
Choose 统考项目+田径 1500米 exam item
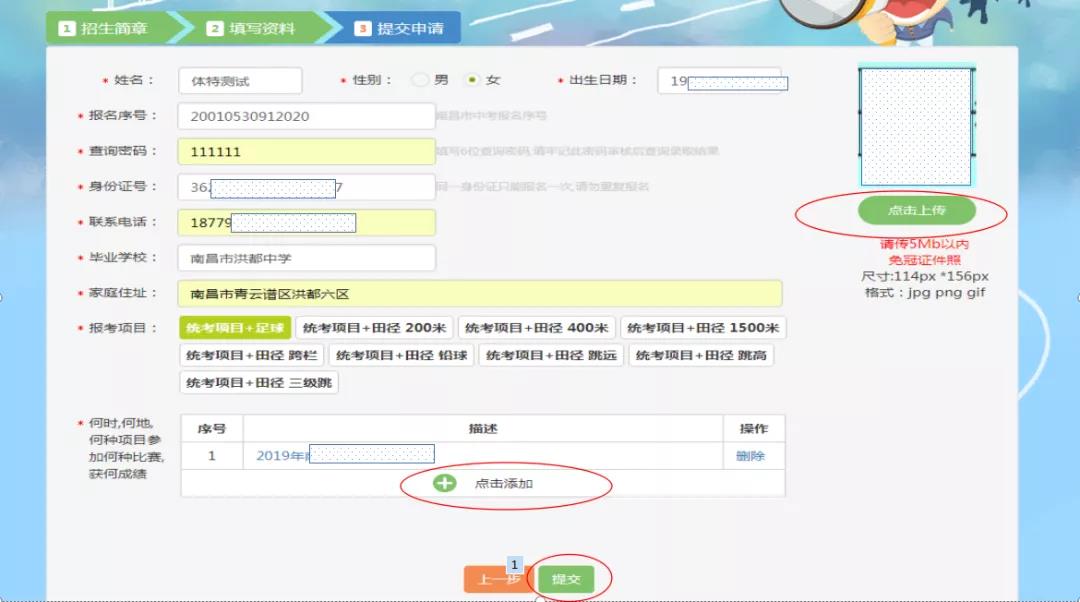point(703,328)
